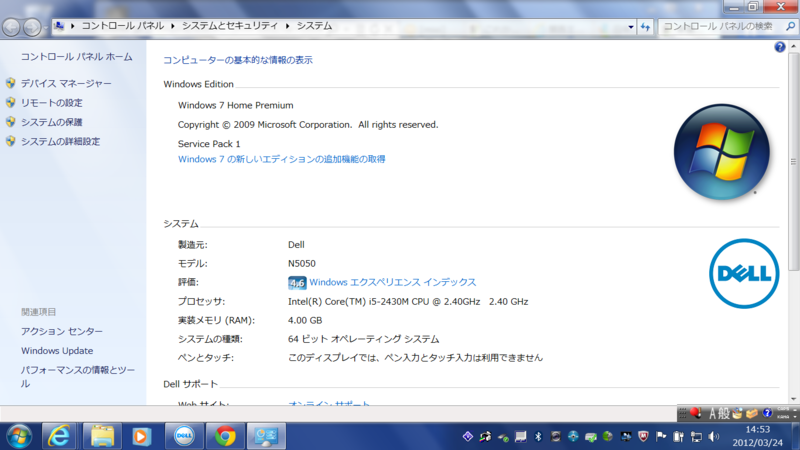The width and height of the screenshot is (800, 450).
Task: Open Windows Explorer folder on taskbar
Action: tap(102, 437)
